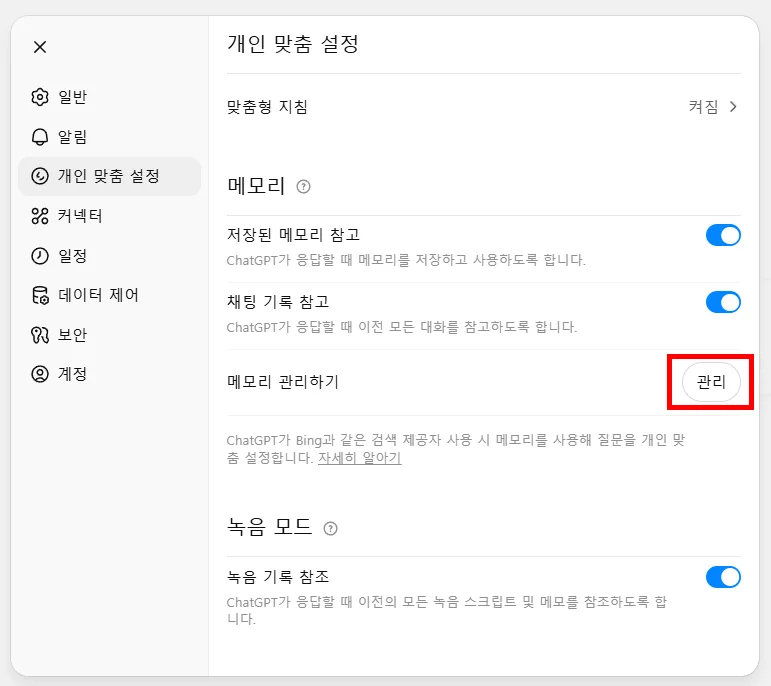Toggle 저장된 메모리 참고 switch off
The height and width of the screenshot is (686, 771).
coord(723,236)
